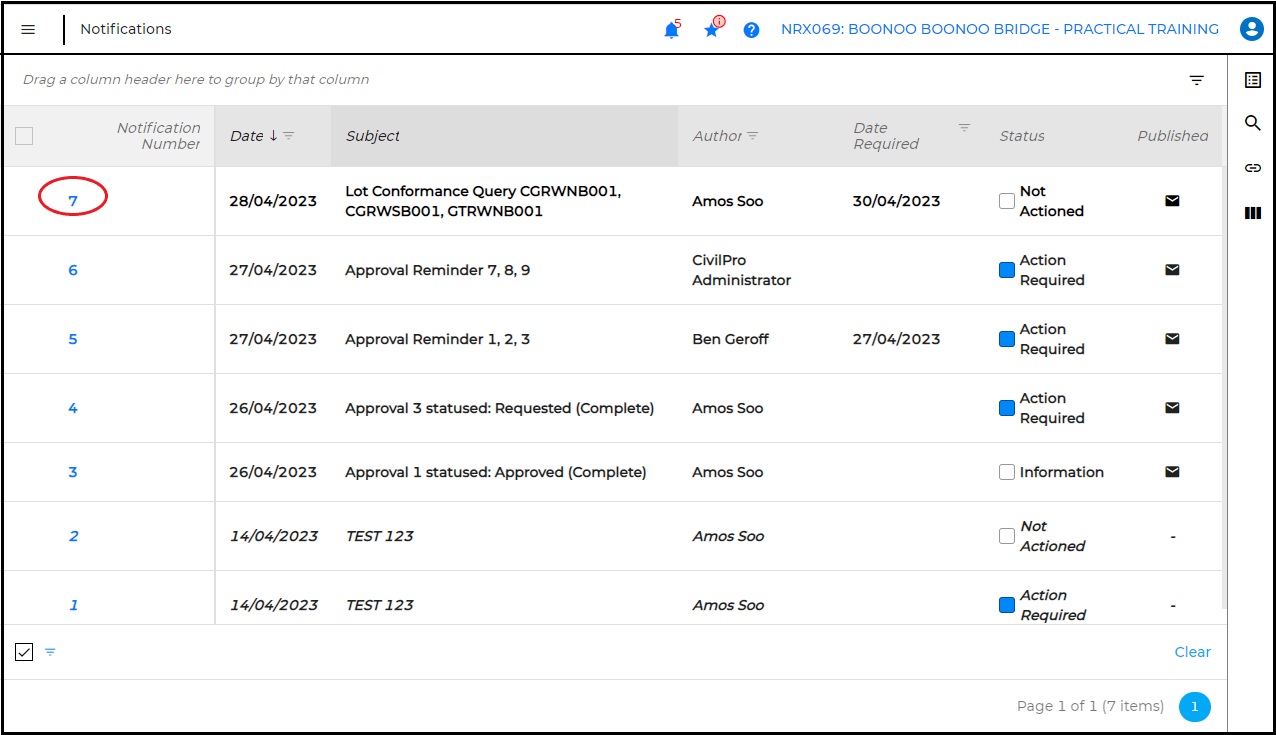Open the Author column filter icon
This screenshot has height=735, width=1276.
753,136
